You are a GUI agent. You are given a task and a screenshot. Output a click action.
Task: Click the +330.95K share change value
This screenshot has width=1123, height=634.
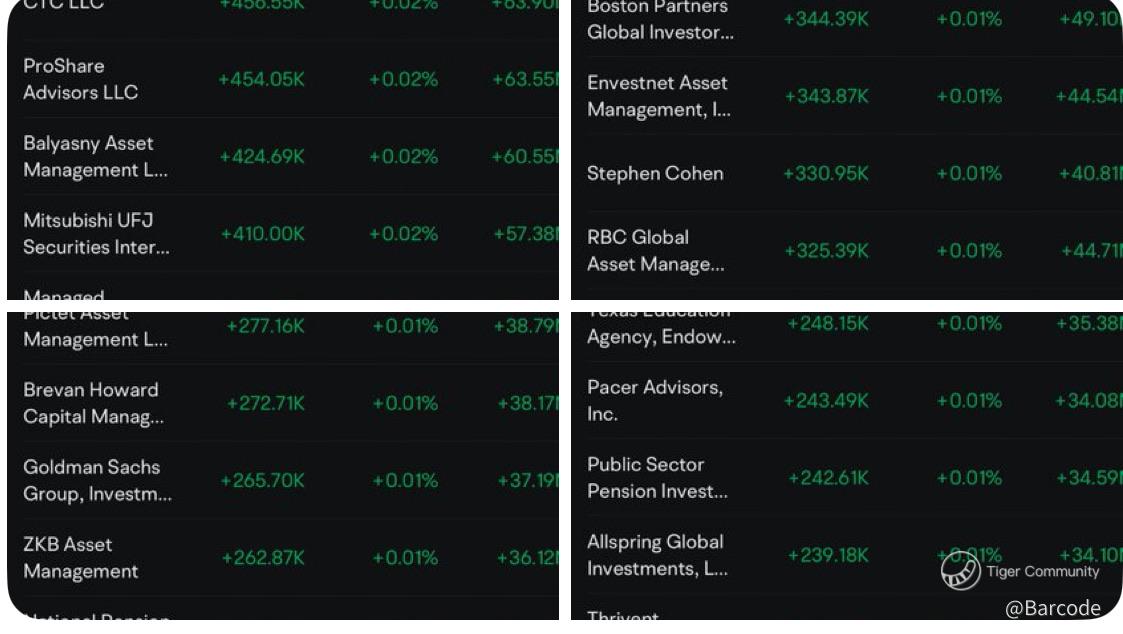826,174
